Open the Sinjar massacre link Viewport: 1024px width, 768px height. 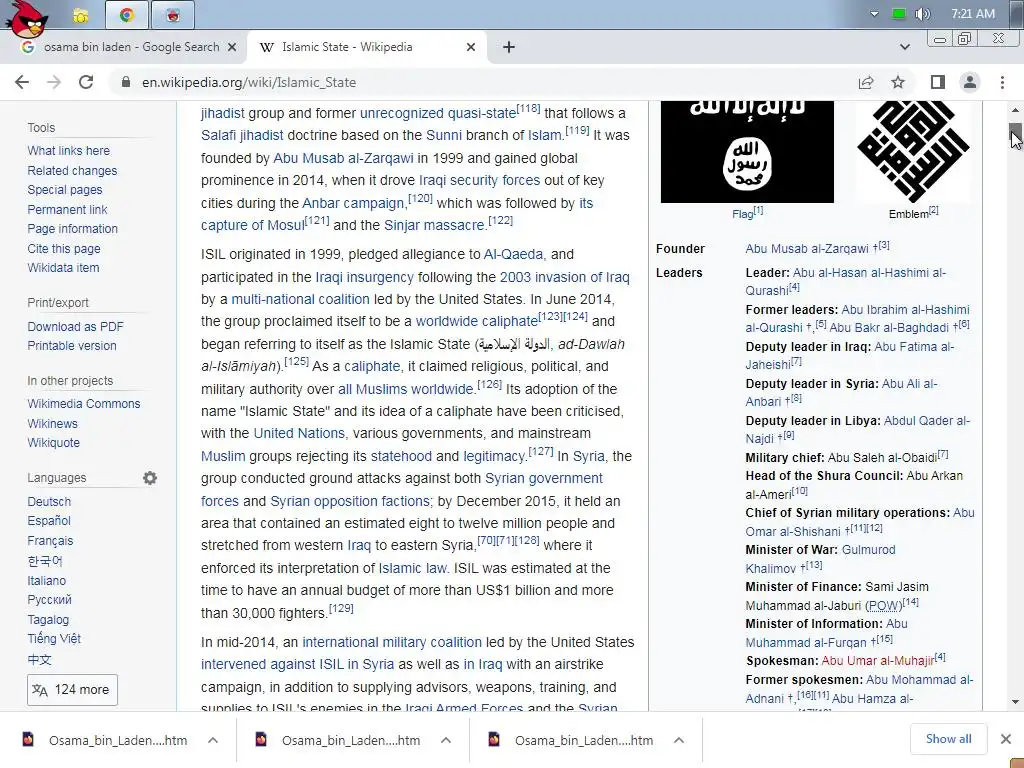pos(434,225)
